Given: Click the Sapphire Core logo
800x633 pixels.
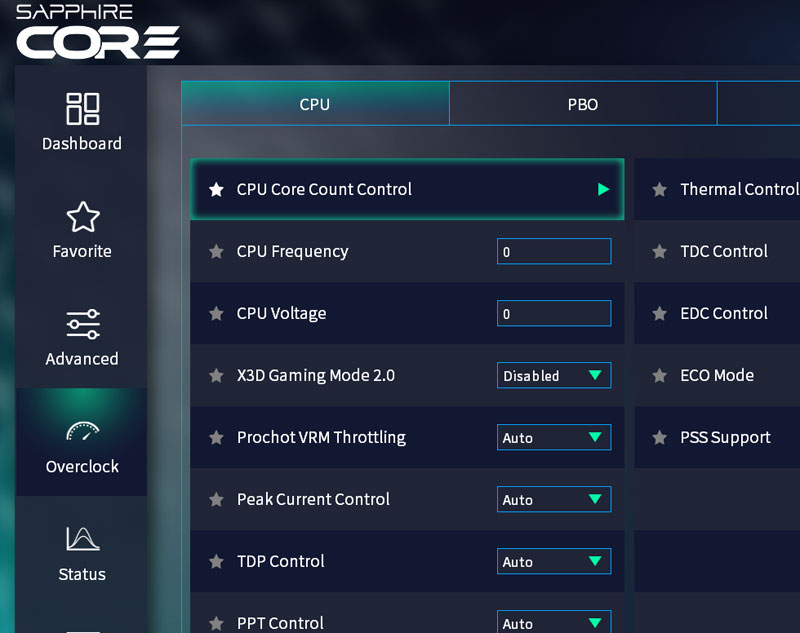Looking at the screenshot, I should 98,32.
